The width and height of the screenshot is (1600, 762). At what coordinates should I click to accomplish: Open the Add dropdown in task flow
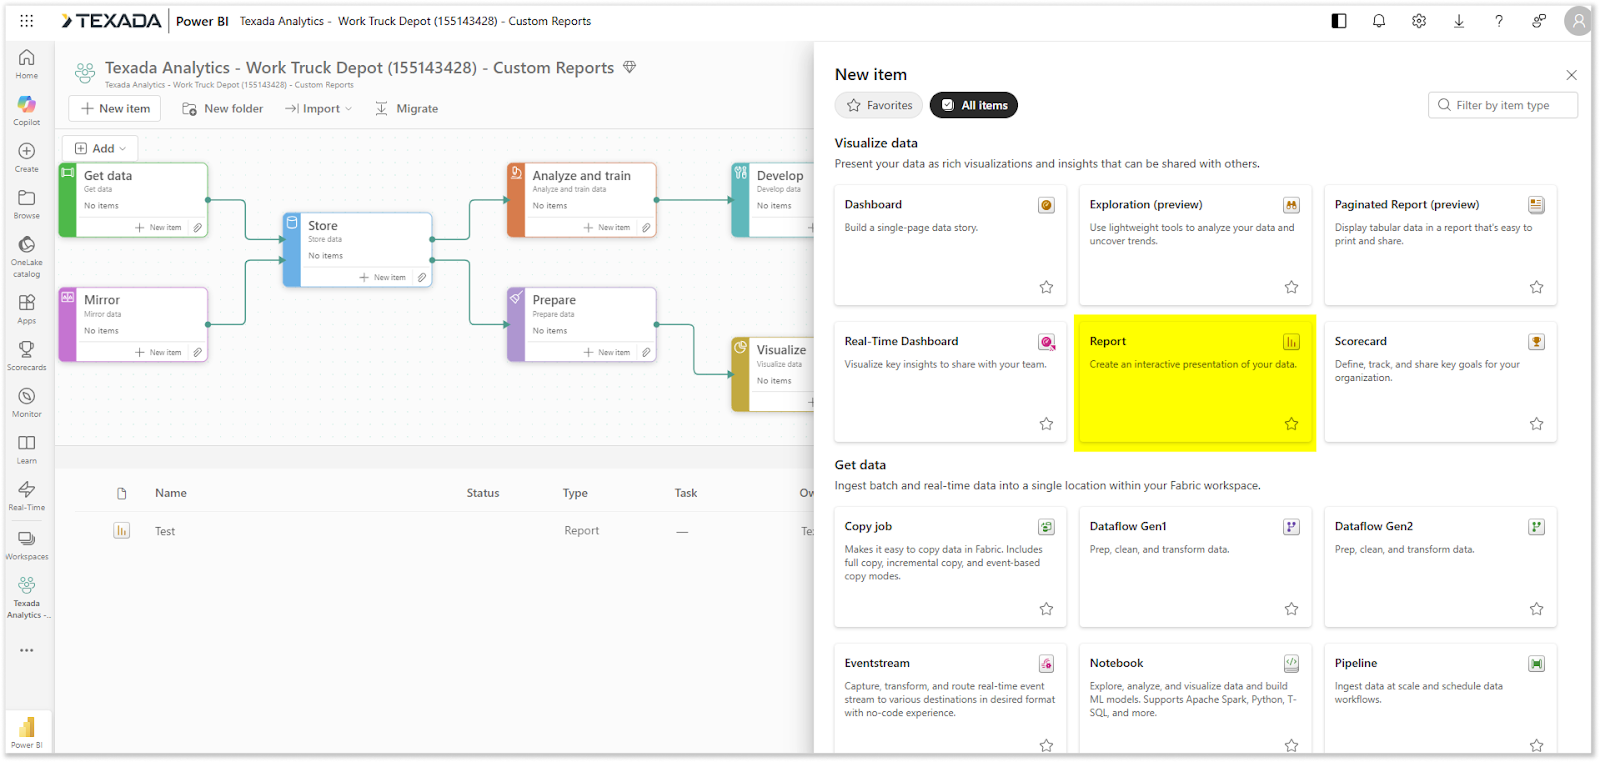(x=100, y=149)
